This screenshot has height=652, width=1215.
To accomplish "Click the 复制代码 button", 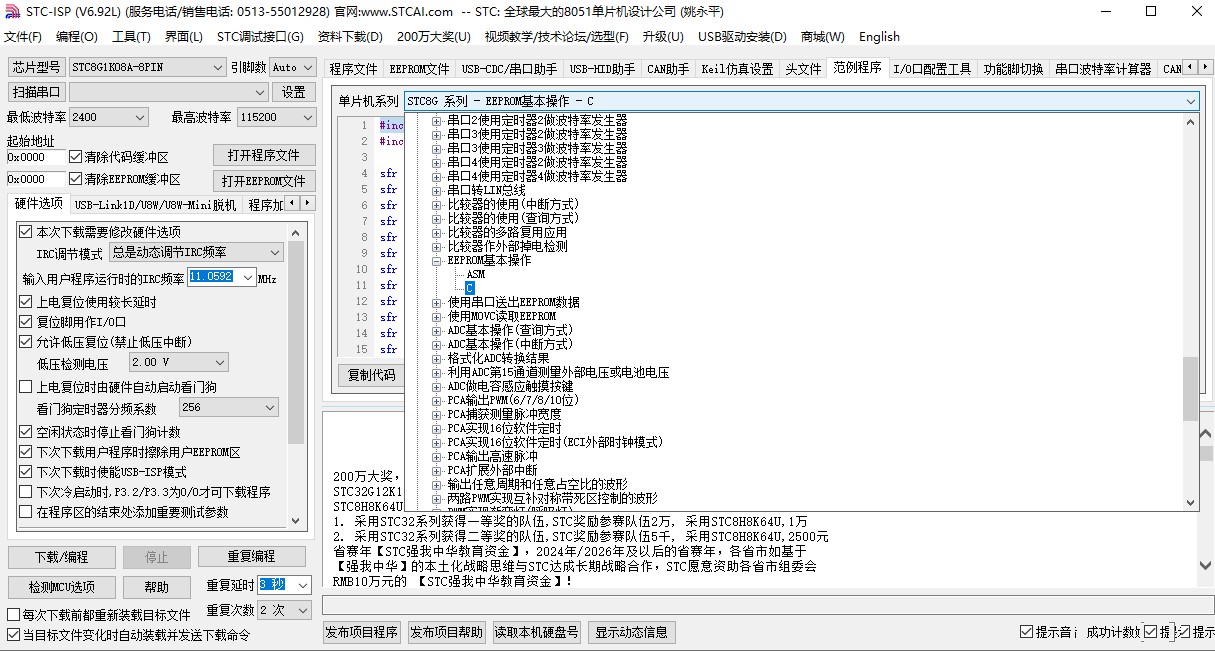I will [x=371, y=375].
